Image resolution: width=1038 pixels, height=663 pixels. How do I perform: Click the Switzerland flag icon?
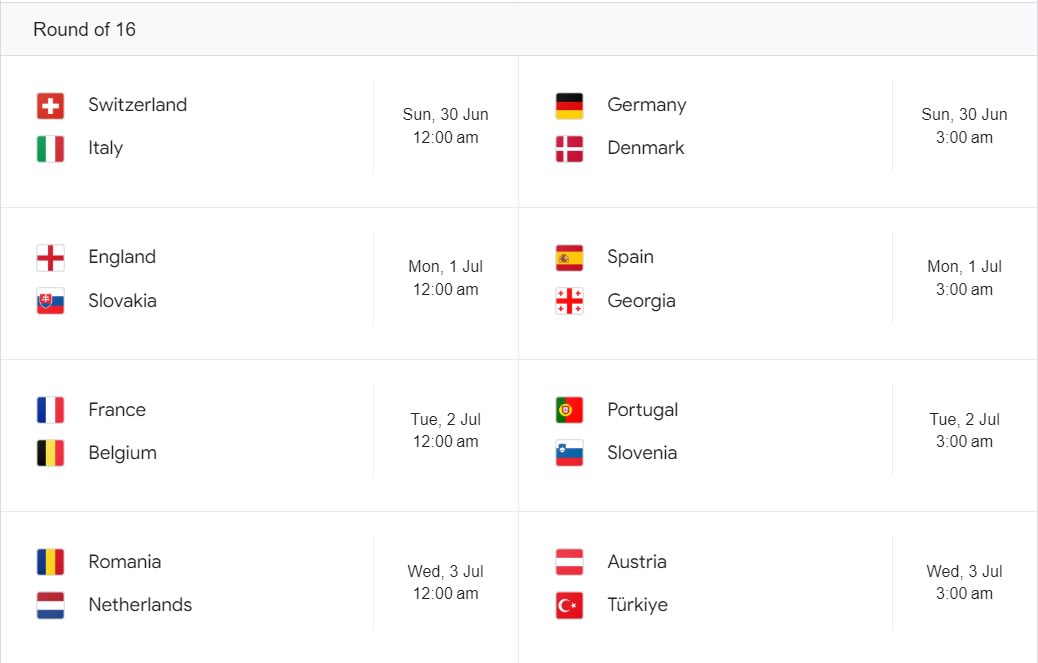point(50,105)
